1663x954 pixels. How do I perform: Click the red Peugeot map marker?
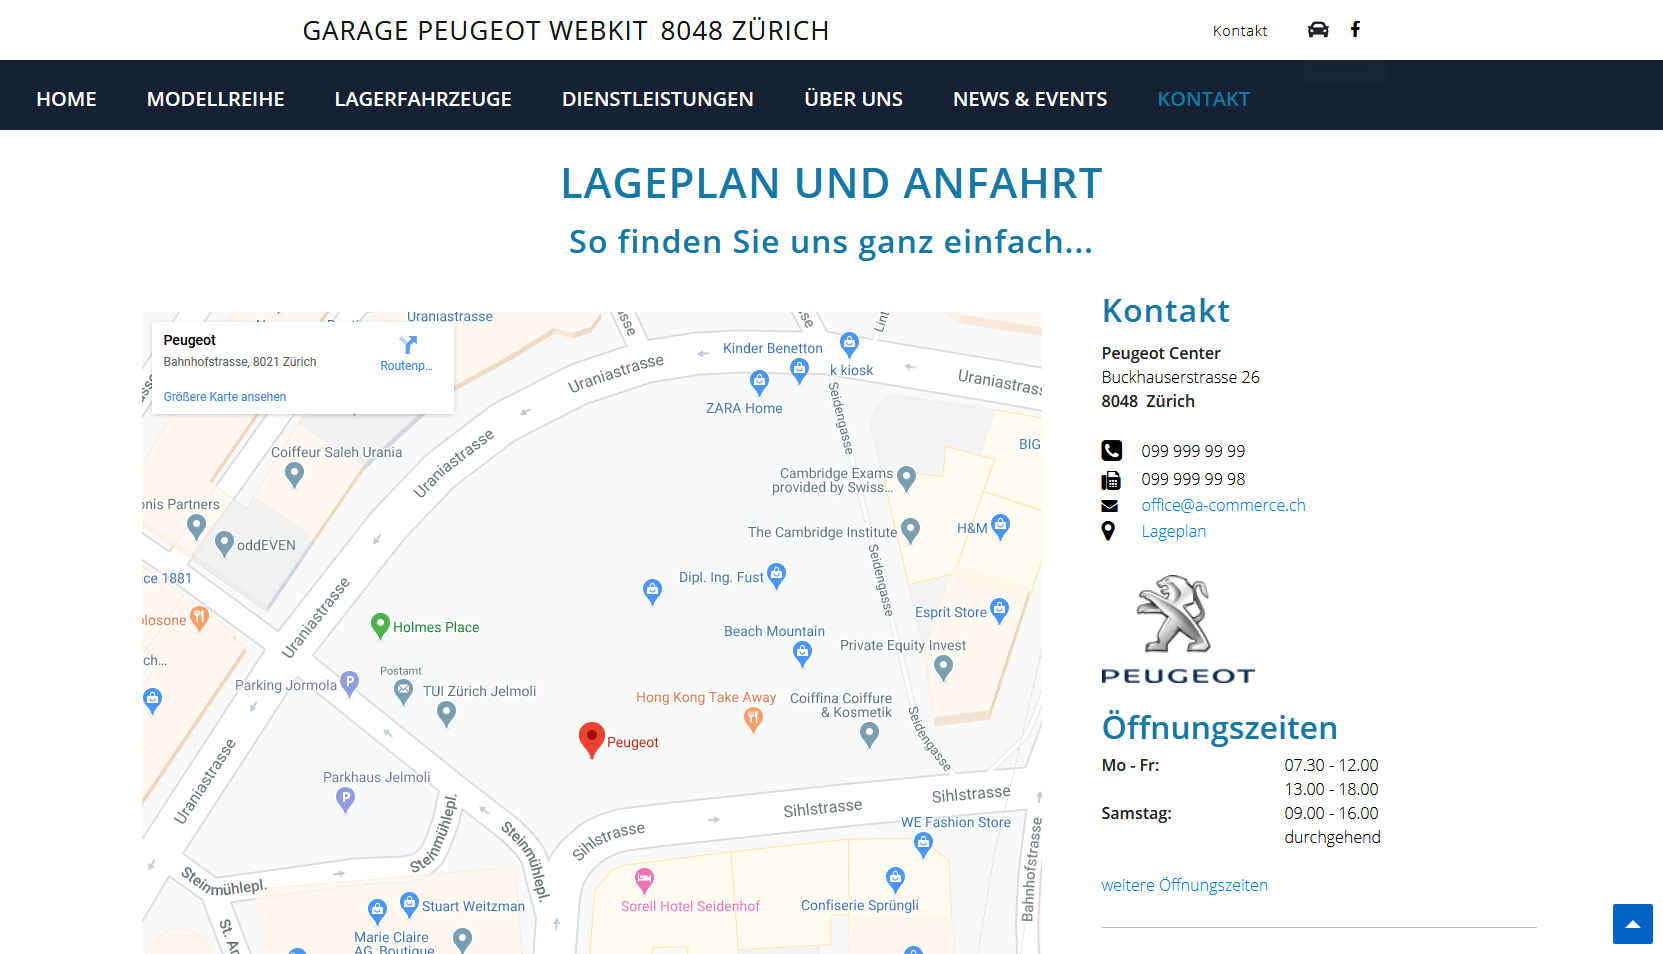tap(592, 740)
